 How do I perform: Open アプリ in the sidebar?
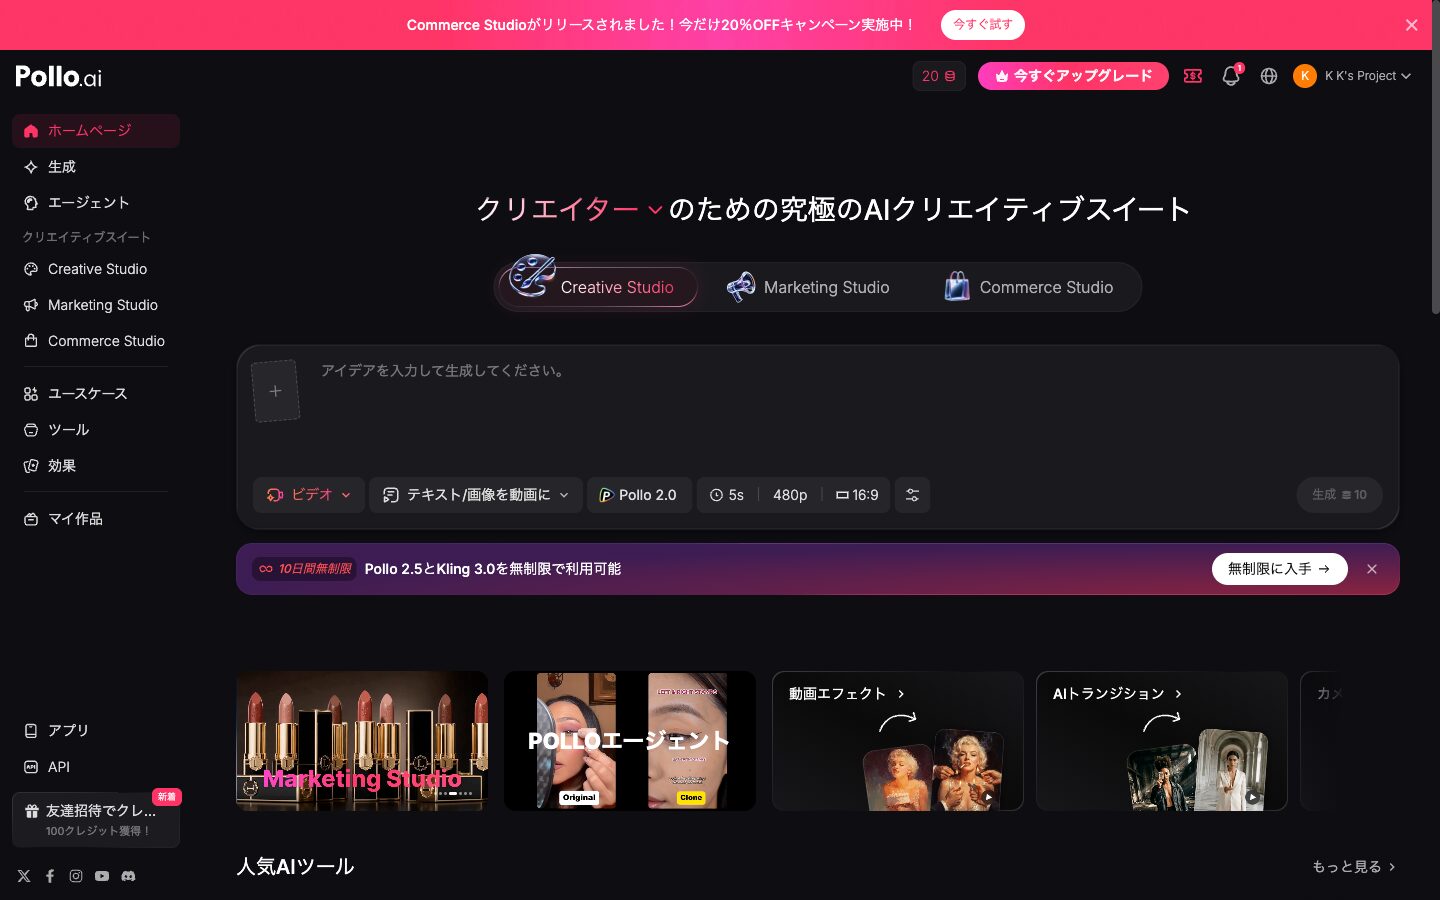coord(96,731)
